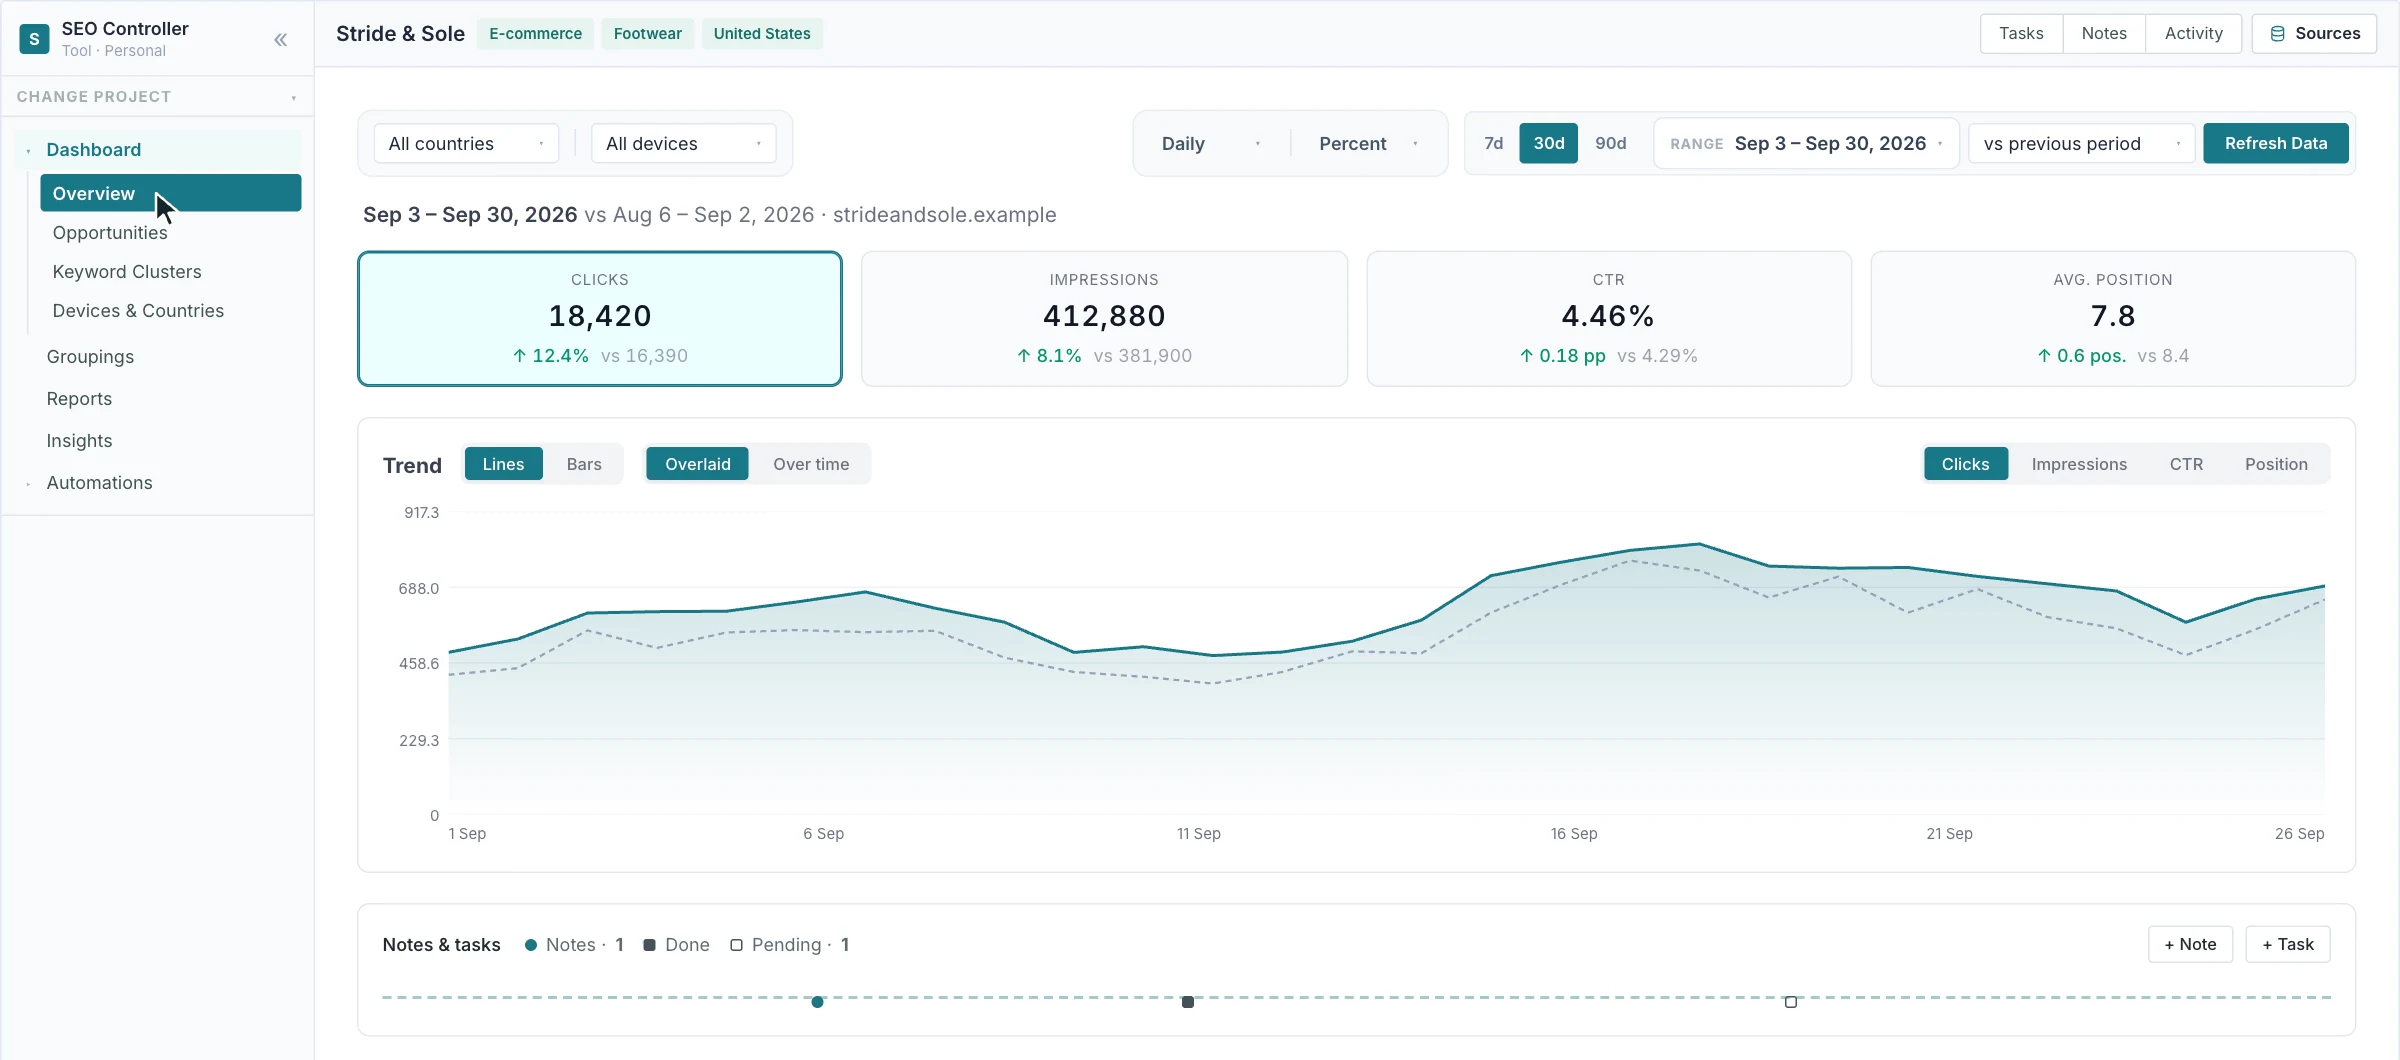2400x1060 pixels.
Task: Click the database icon in the Sources button
Action: click(x=2278, y=33)
